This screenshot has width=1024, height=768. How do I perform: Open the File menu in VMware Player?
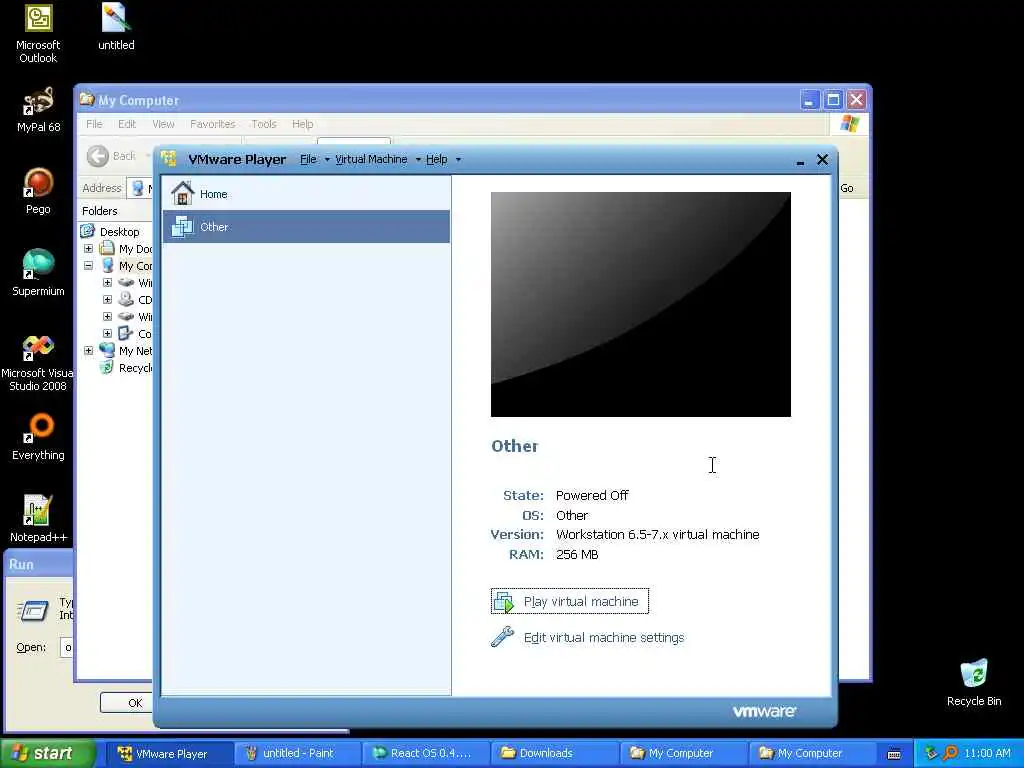(x=308, y=159)
